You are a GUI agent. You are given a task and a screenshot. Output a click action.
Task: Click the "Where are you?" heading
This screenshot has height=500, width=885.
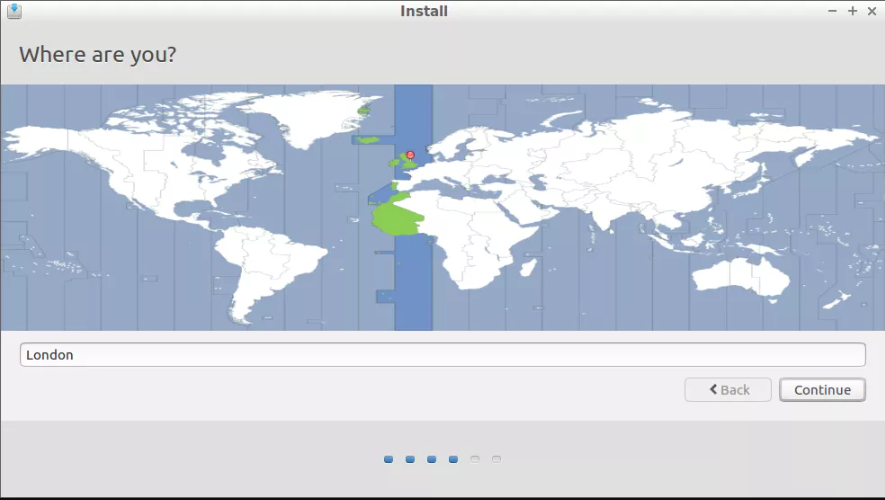tap(98, 55)
